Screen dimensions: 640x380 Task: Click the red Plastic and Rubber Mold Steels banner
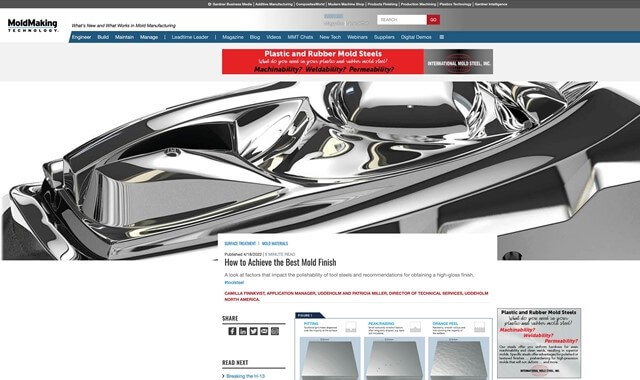323,62
